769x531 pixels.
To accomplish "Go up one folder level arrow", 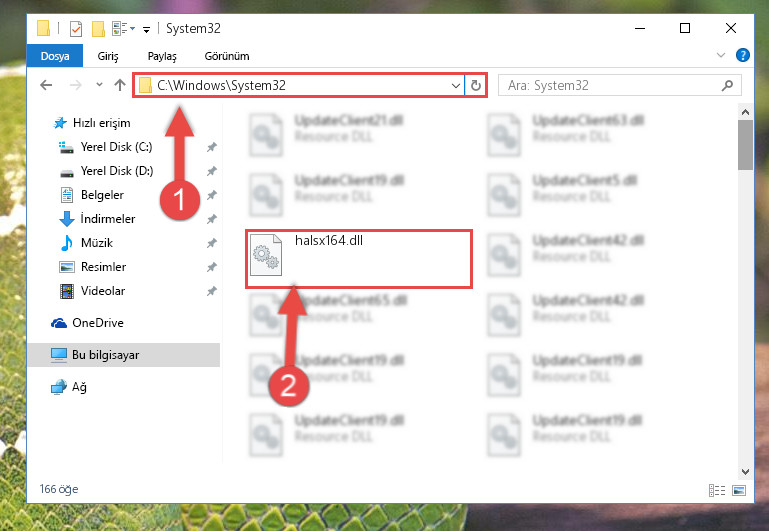I will 120,85.
